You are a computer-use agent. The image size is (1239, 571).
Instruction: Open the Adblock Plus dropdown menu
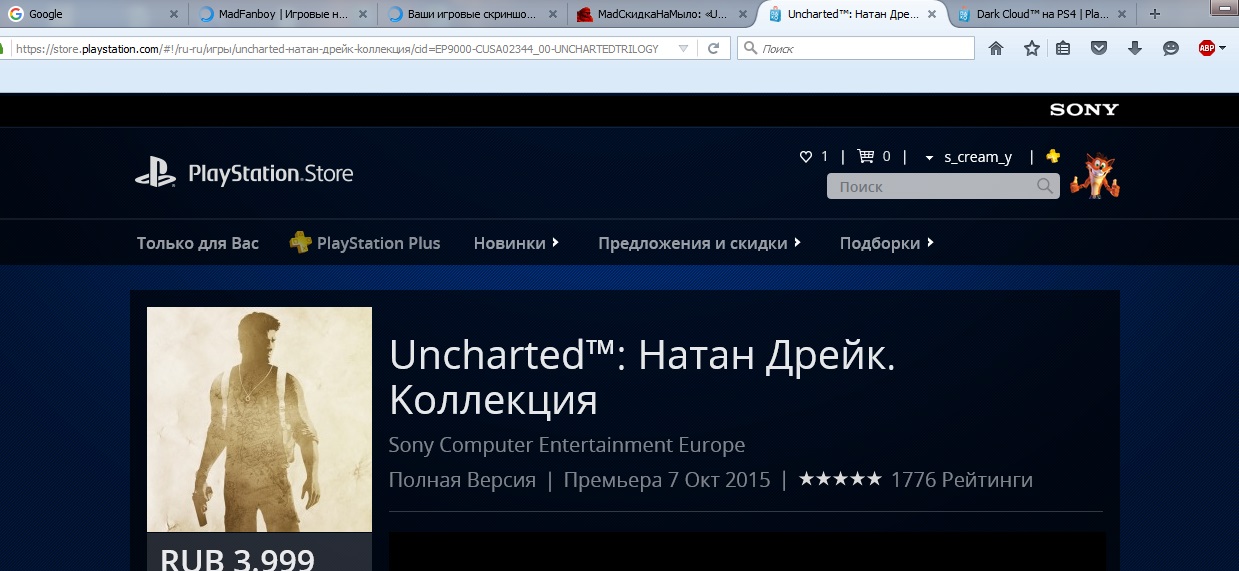point(1222,48)
